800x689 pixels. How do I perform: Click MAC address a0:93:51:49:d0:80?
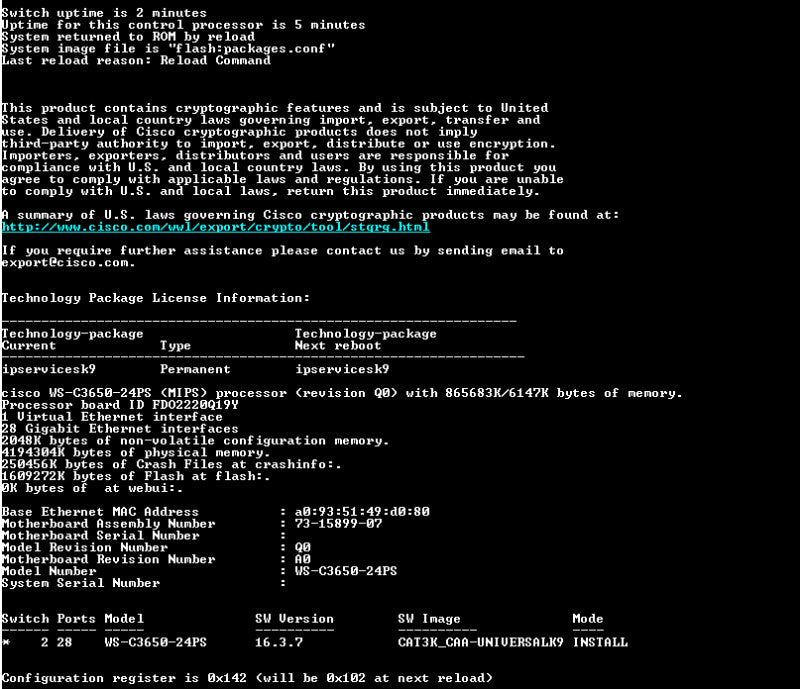tap(362, 512)
